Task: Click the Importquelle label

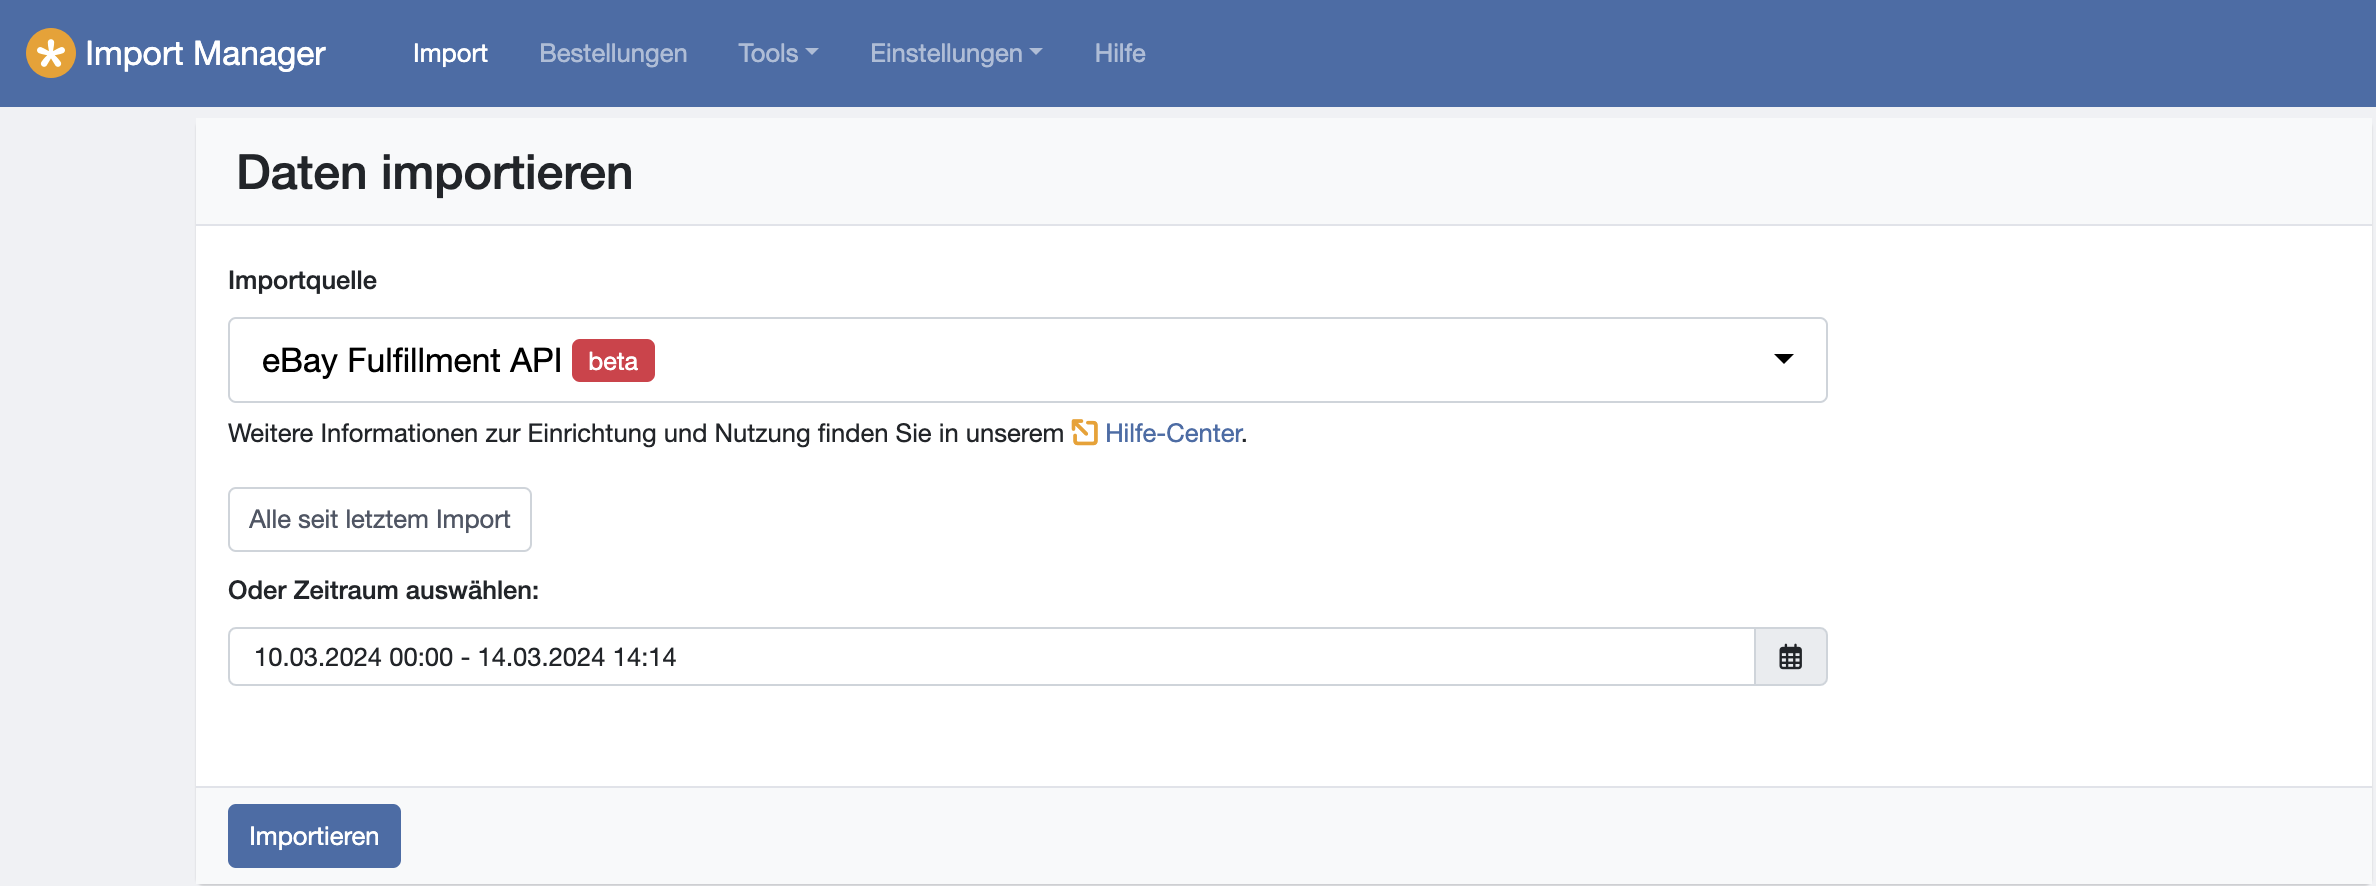Action: point(302,280)
